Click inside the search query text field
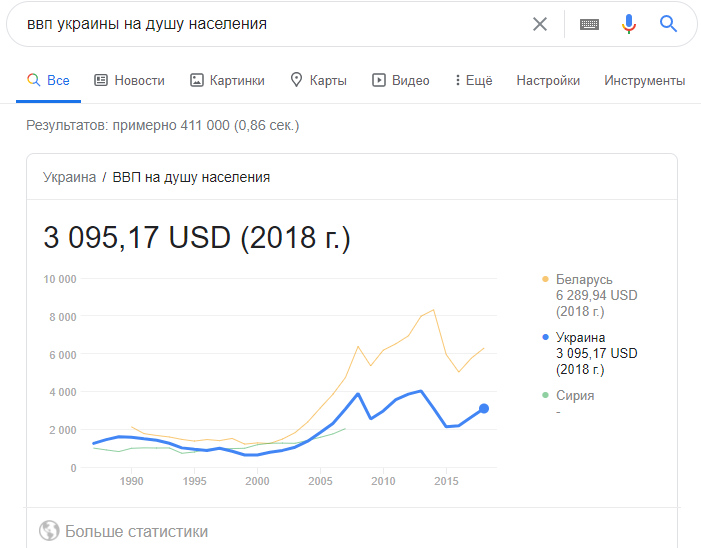 (270, 24)
